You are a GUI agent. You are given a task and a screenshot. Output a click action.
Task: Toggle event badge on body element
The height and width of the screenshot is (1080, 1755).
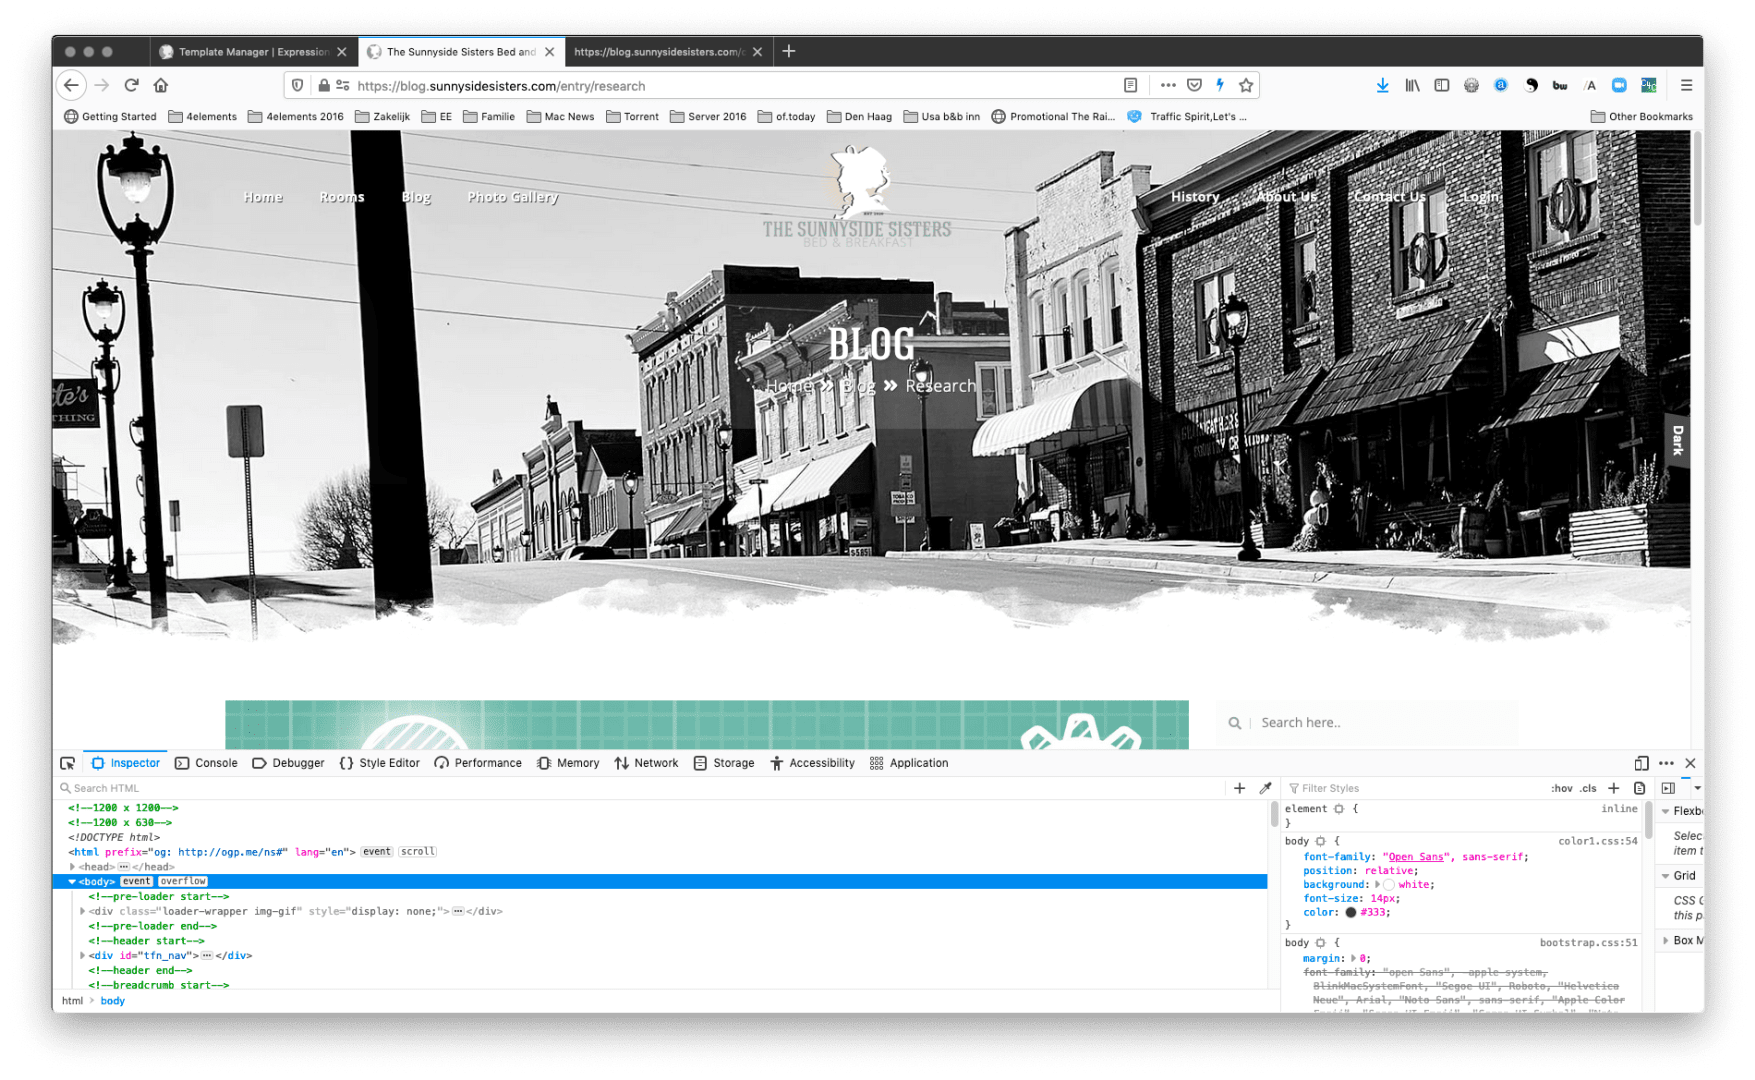pyautogui.click(x=137, y=881)
